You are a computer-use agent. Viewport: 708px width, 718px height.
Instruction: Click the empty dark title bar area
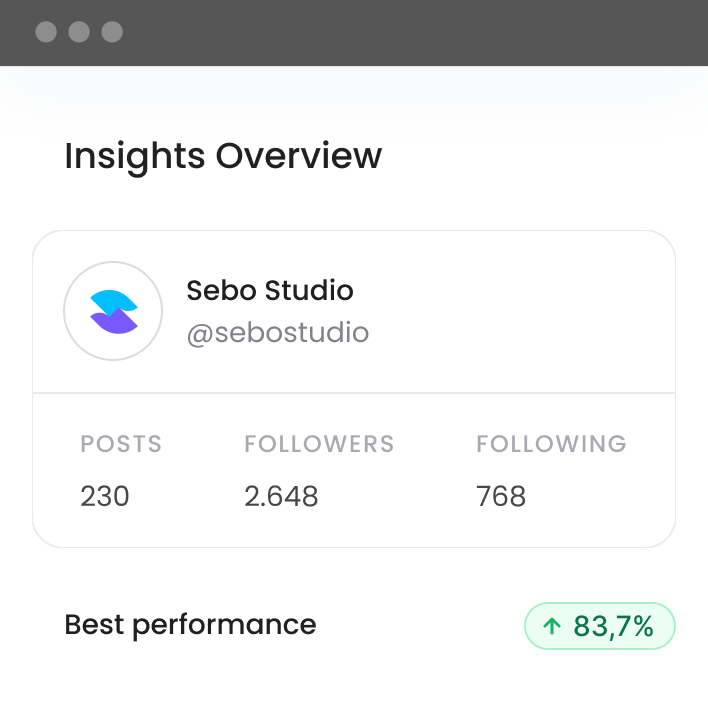pyautogui.click(x=400, y=32)
